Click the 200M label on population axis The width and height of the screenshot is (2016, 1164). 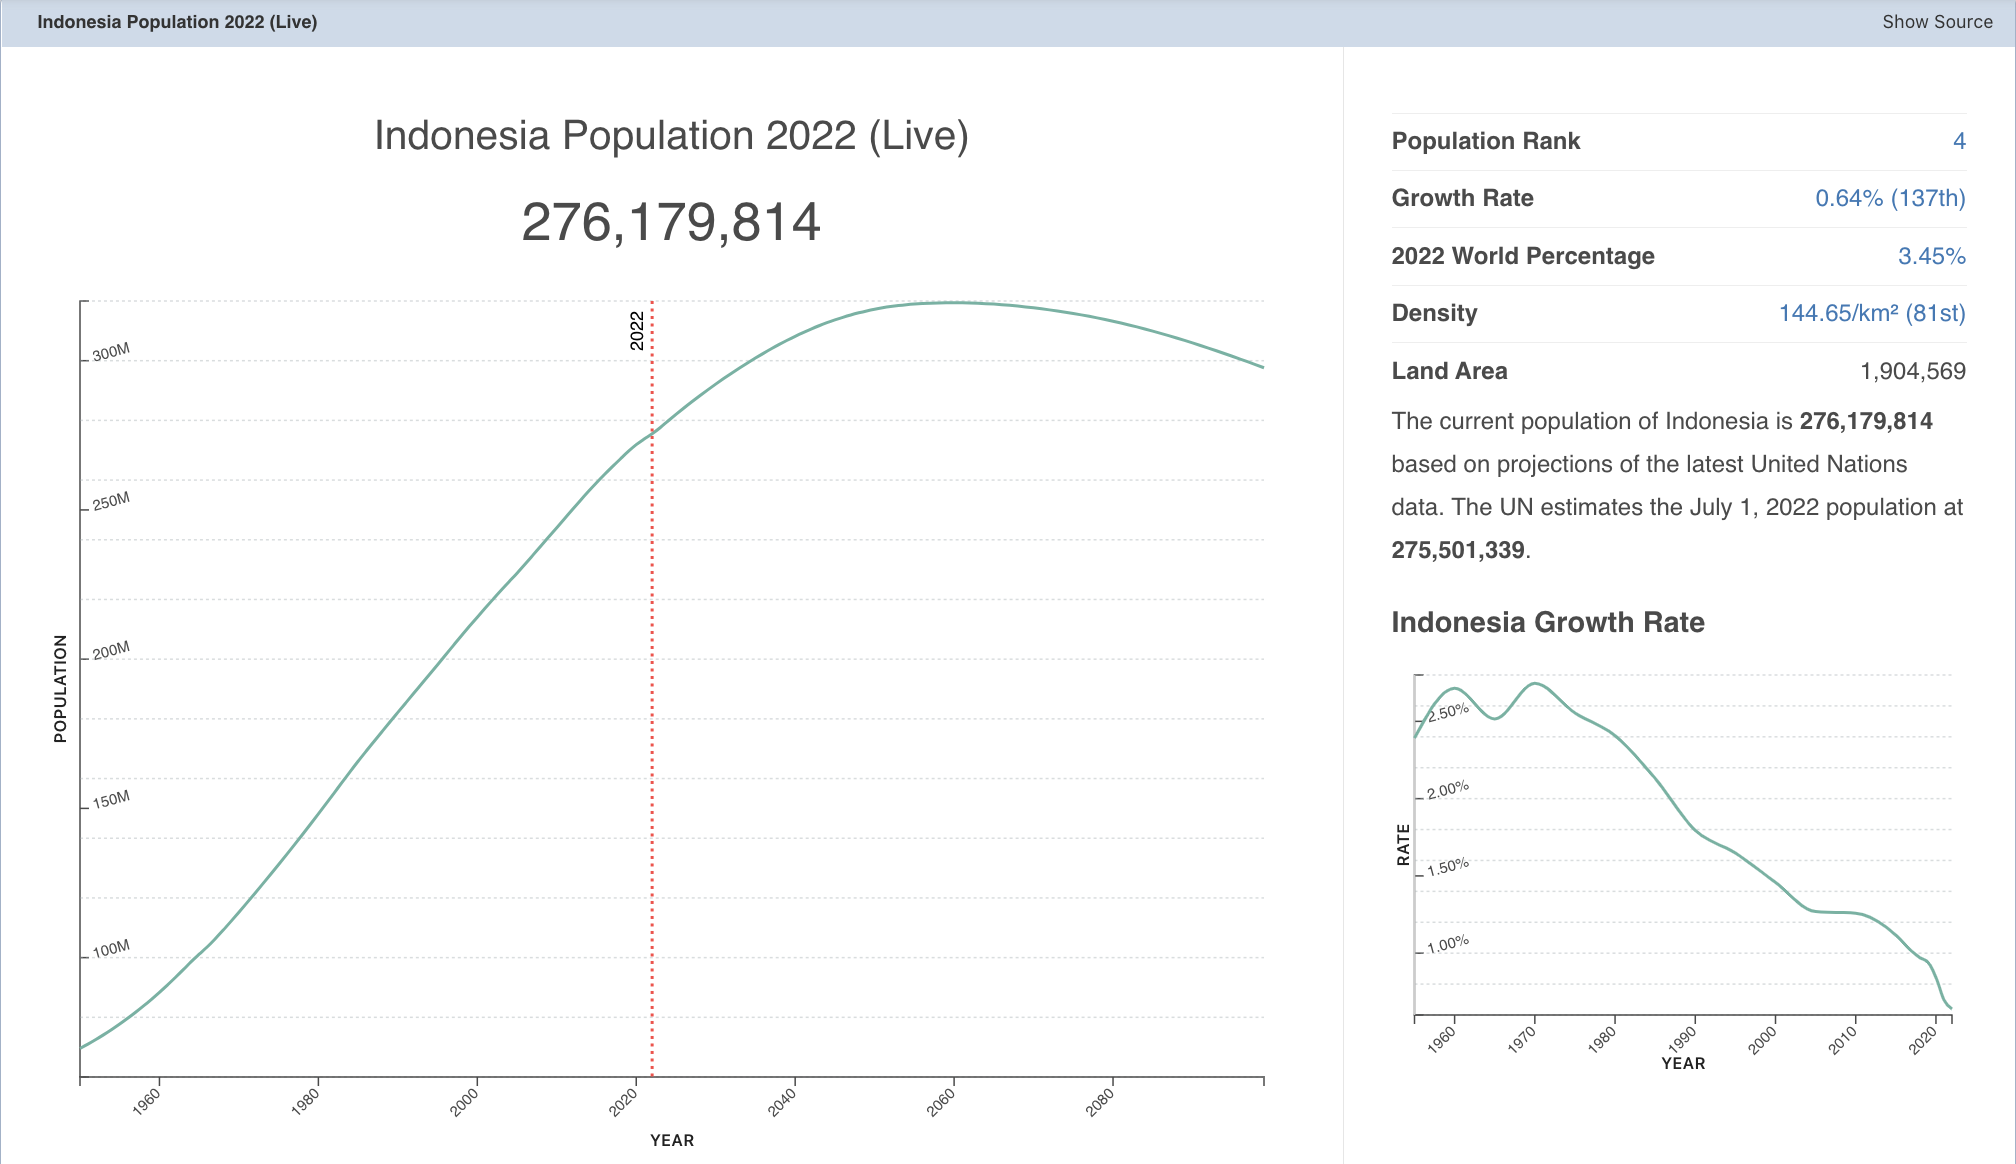pyautogui.click(x=111, y=650)
